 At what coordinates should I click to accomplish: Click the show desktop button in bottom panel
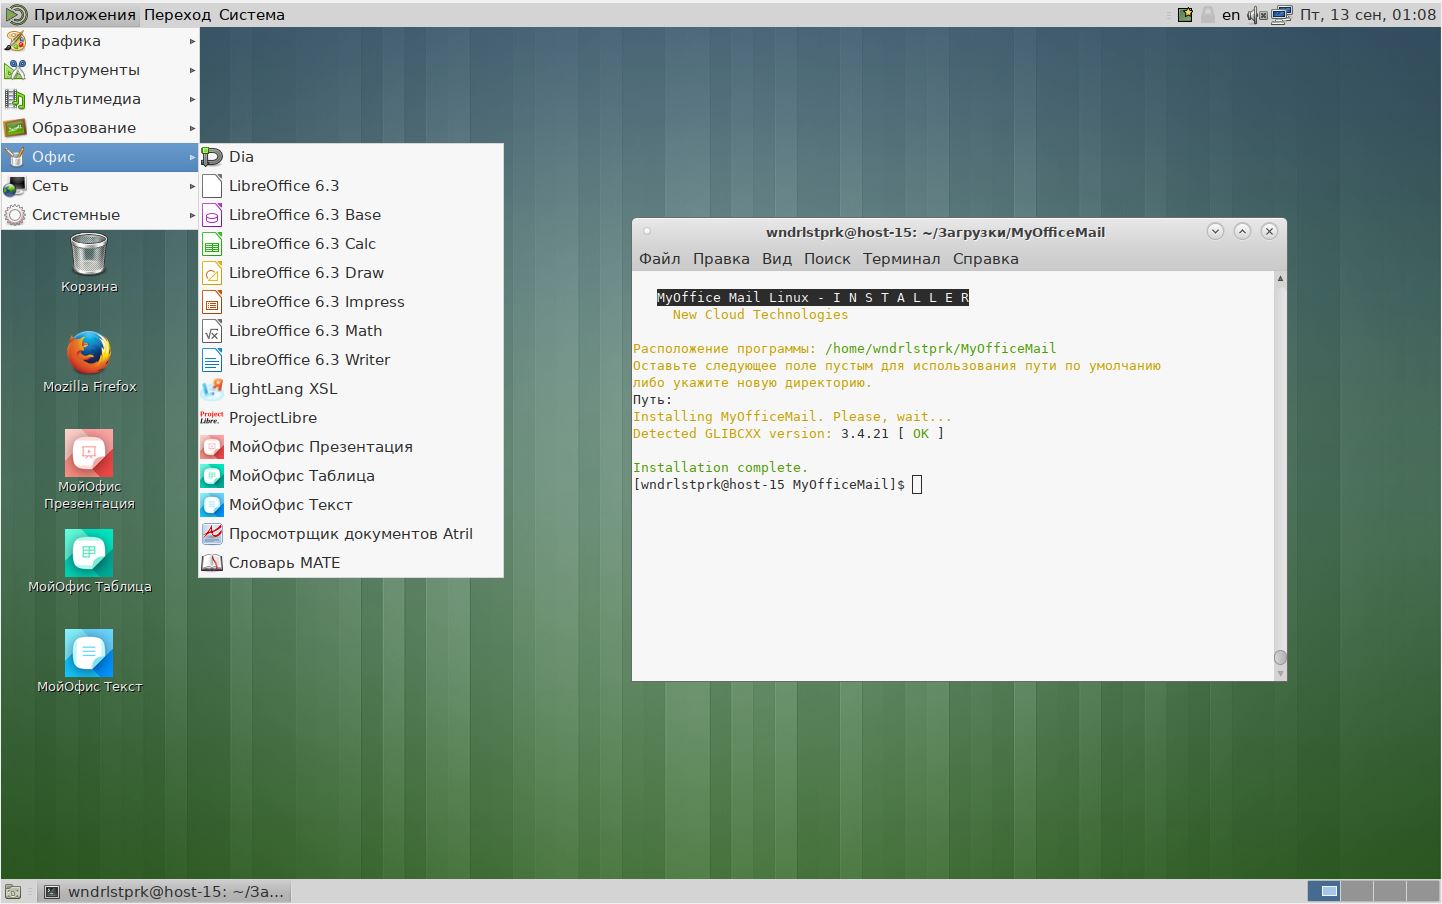(x=13, y=892)
